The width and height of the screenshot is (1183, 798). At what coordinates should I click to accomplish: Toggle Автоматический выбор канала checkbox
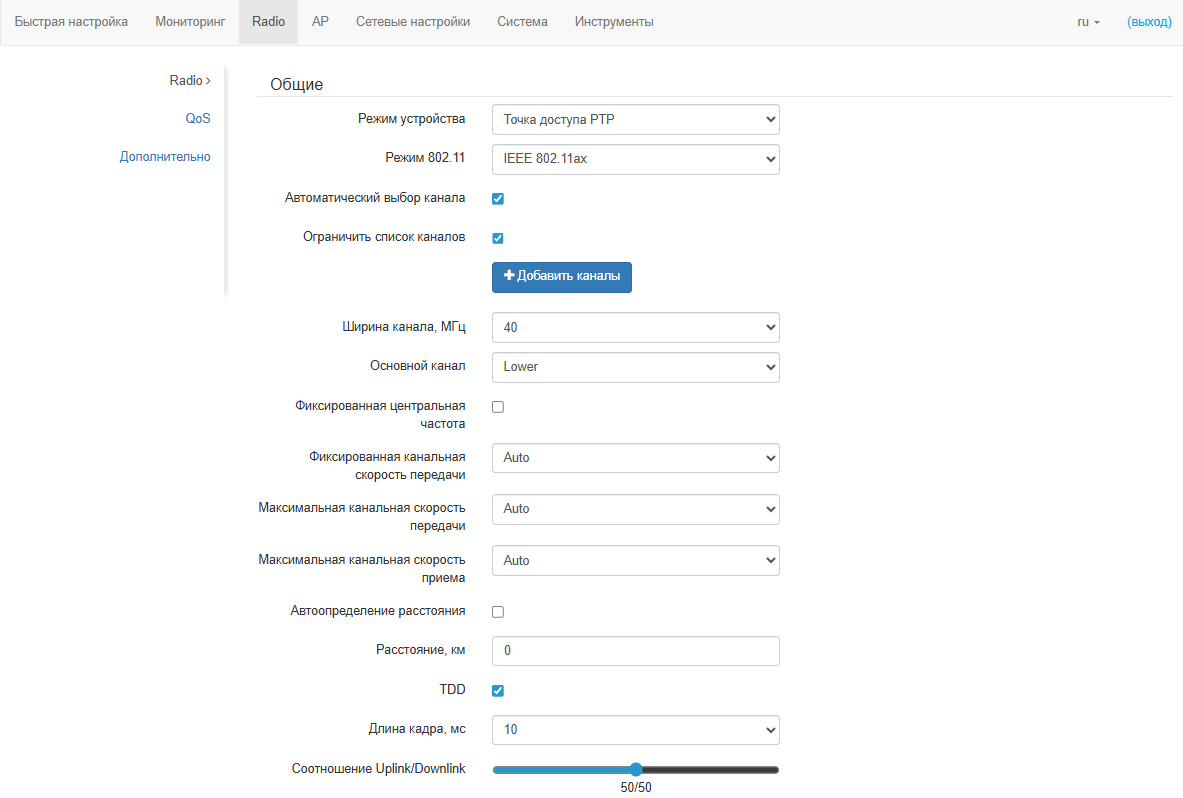[x=498, y=199]
